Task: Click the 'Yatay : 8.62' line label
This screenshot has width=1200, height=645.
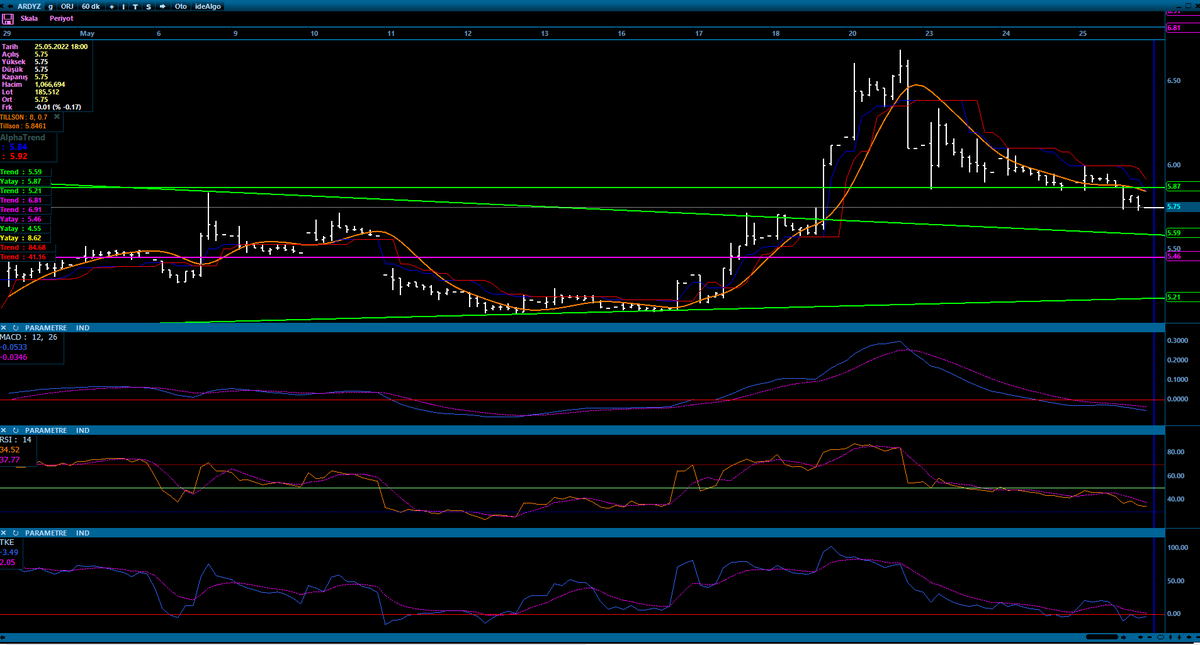Action: pyautogui.click(x=20, y=238)
